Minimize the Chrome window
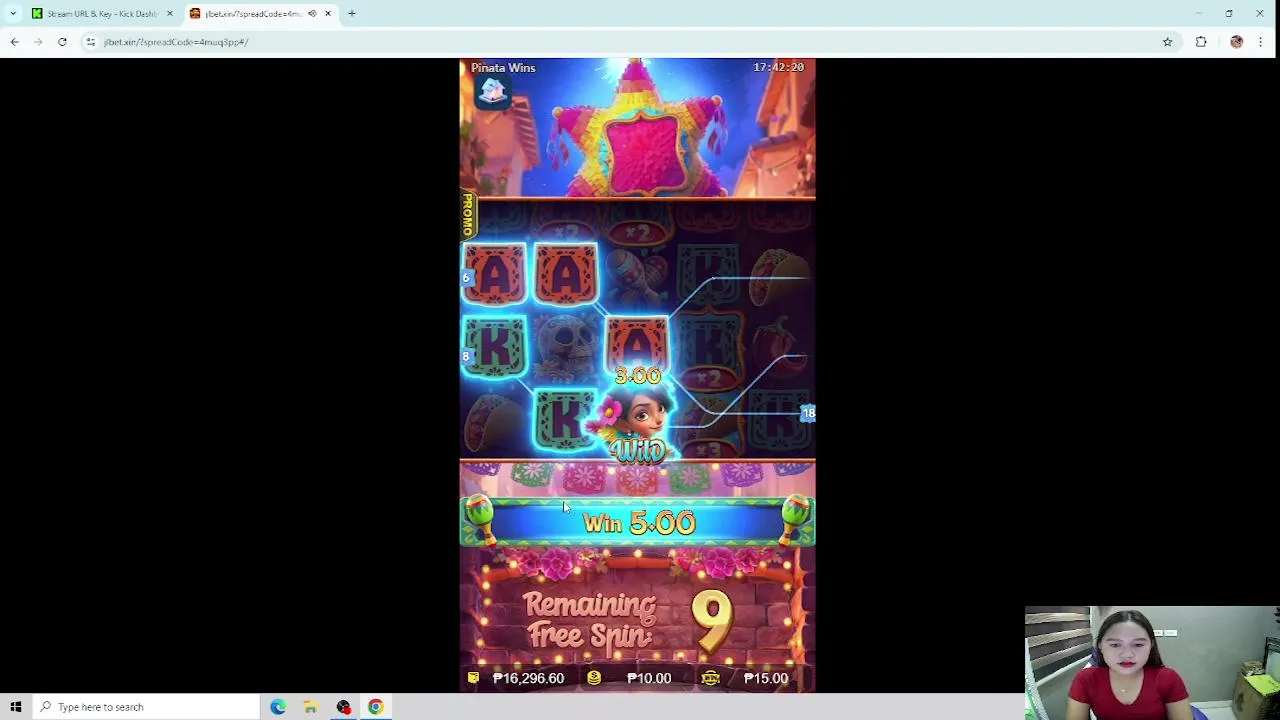Screen dimensions: 1280x720 point(1198,14)
